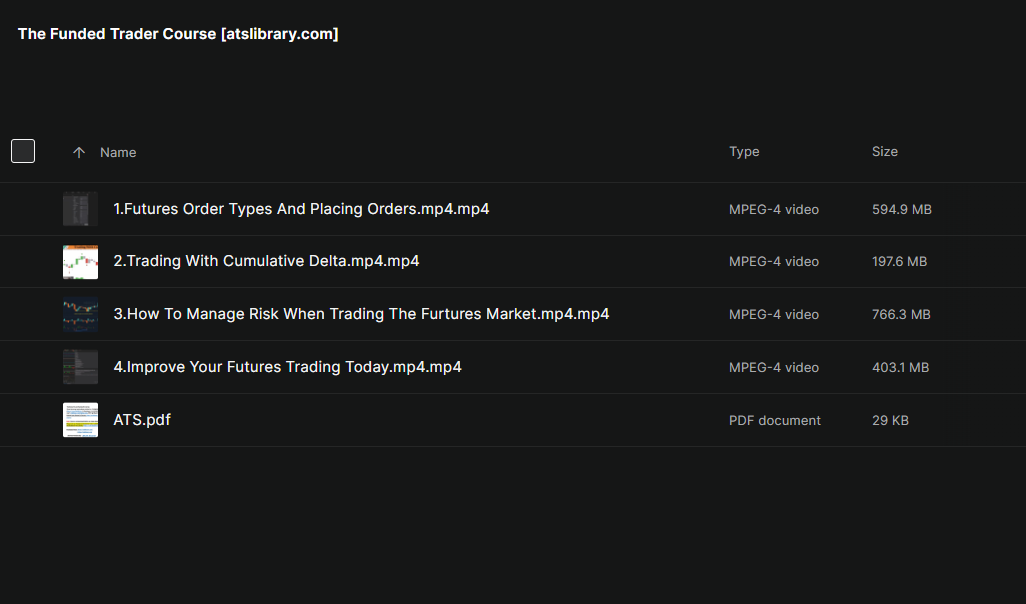Viewport: 1026px width, 604px height.
Task: Open thumbnail of Trading With Cumulative Delta video
Action: tap(80, 262)
